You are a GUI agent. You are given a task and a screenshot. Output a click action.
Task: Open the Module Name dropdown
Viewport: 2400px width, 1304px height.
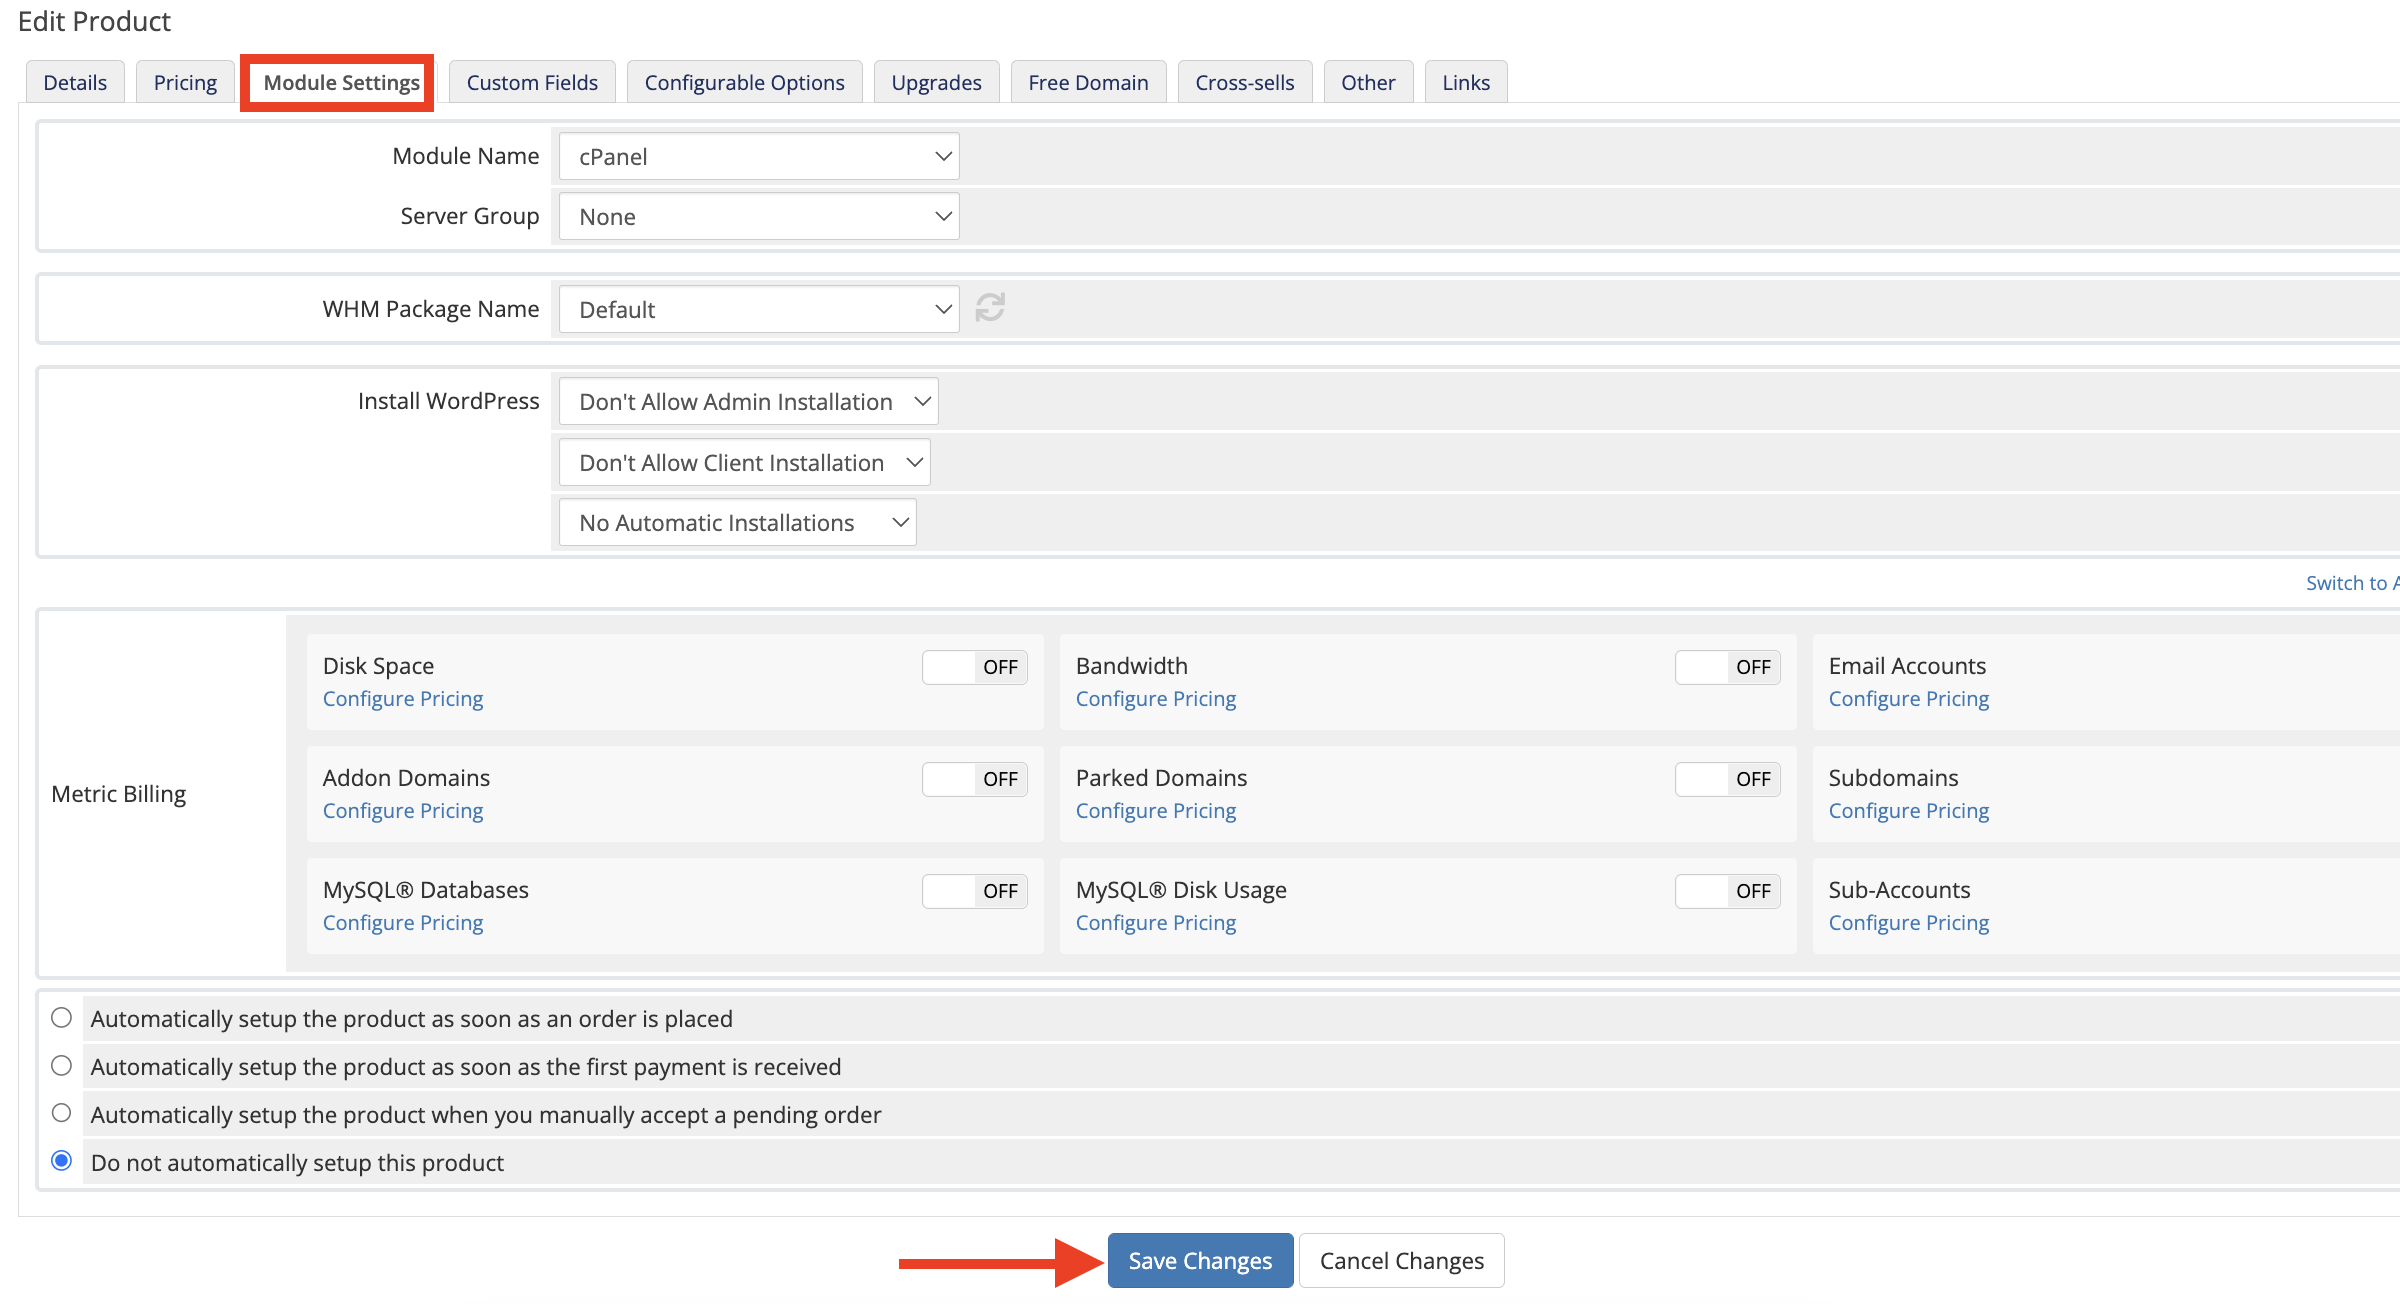[x=759, y=157]
